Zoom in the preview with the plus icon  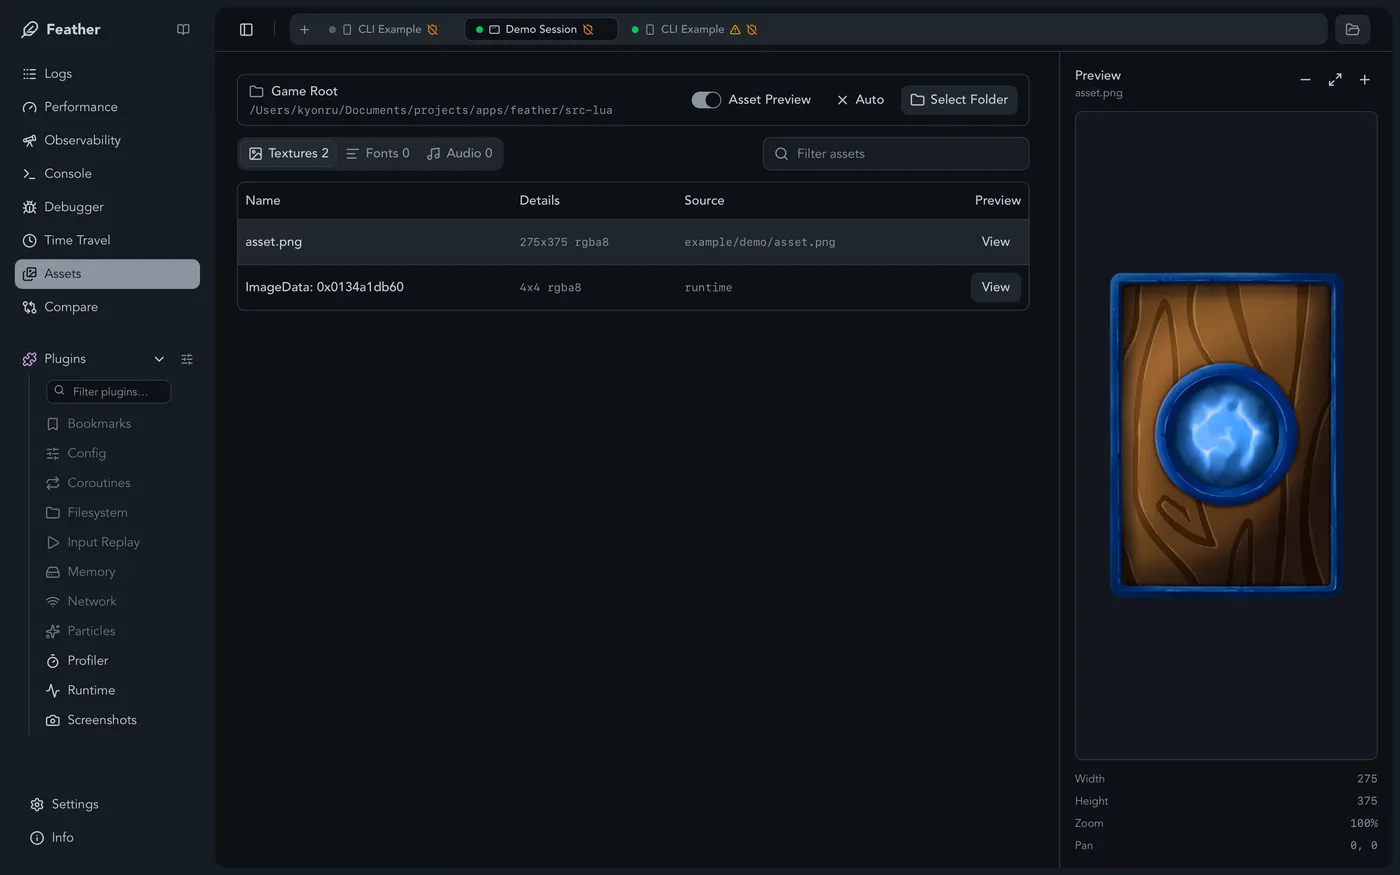click(x=1365, y=79)
